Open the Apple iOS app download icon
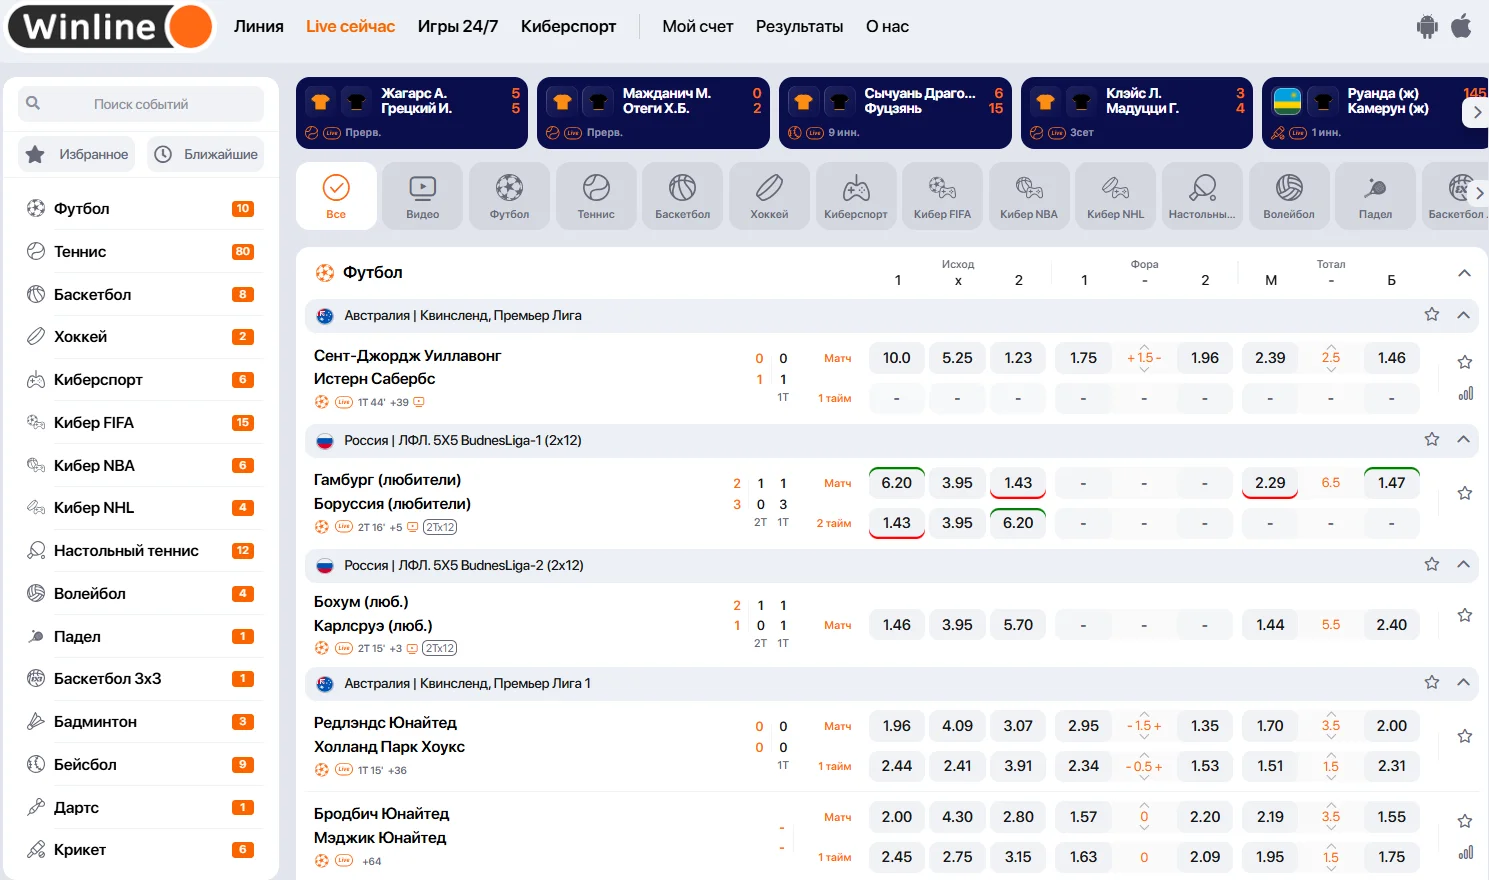This screenshot has height=880, width=1489. pyautogui.click(x=1461, y=26)
